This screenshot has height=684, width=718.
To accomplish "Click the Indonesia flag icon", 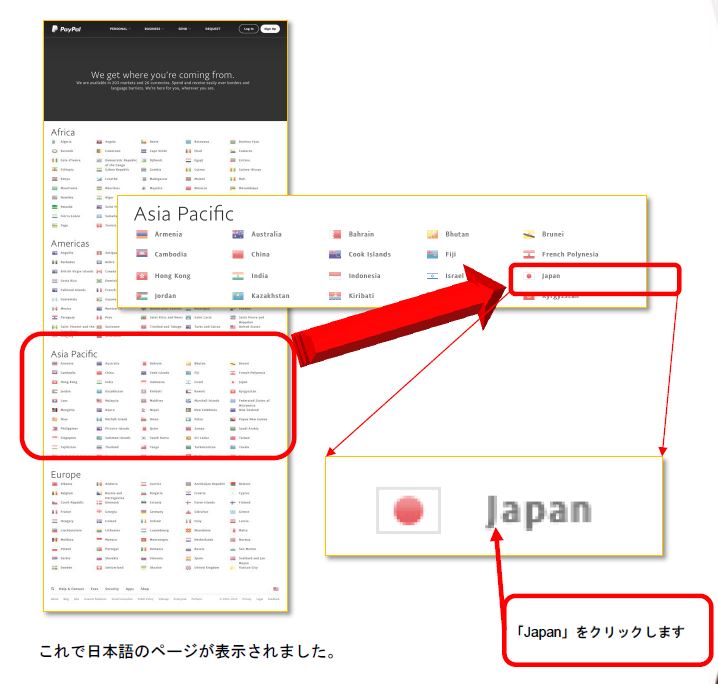I will point(335,276).
